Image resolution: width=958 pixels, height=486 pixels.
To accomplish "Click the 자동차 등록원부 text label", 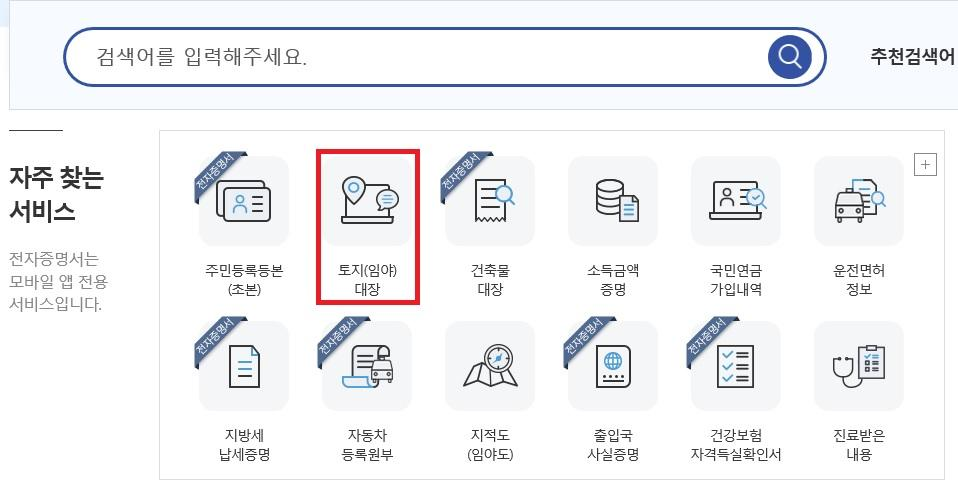I will coord(367,444).
